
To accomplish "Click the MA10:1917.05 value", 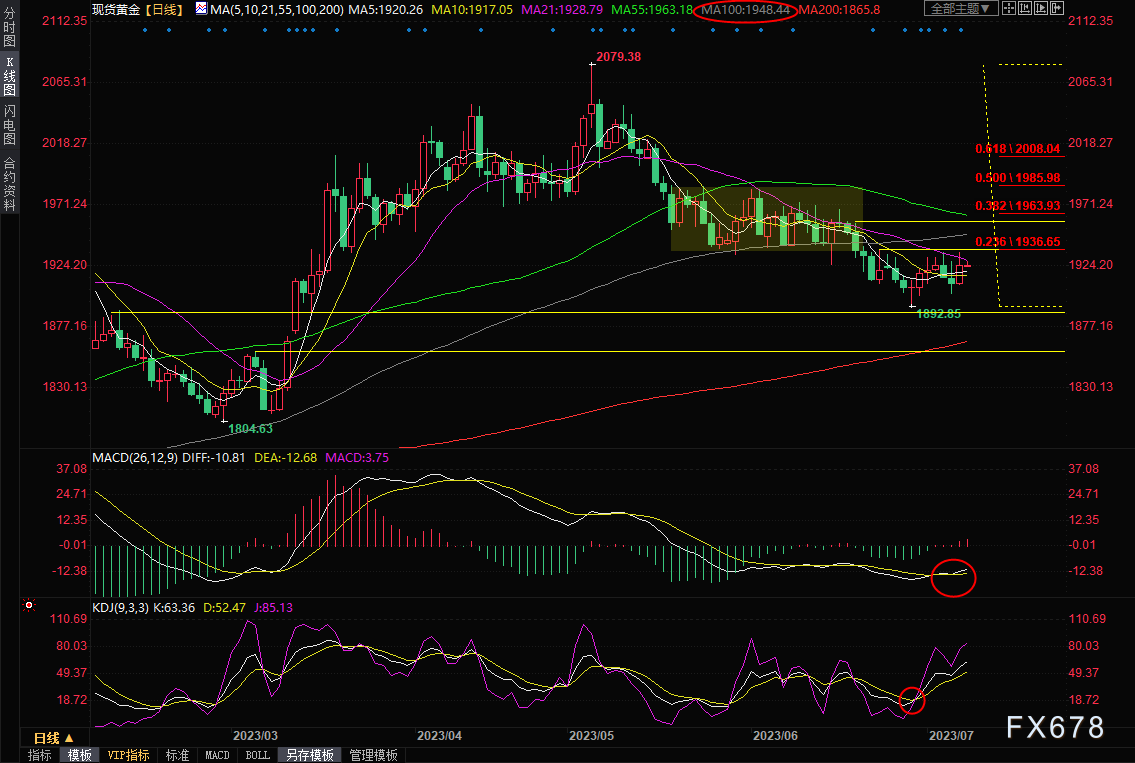I will (x=472, y=9).
